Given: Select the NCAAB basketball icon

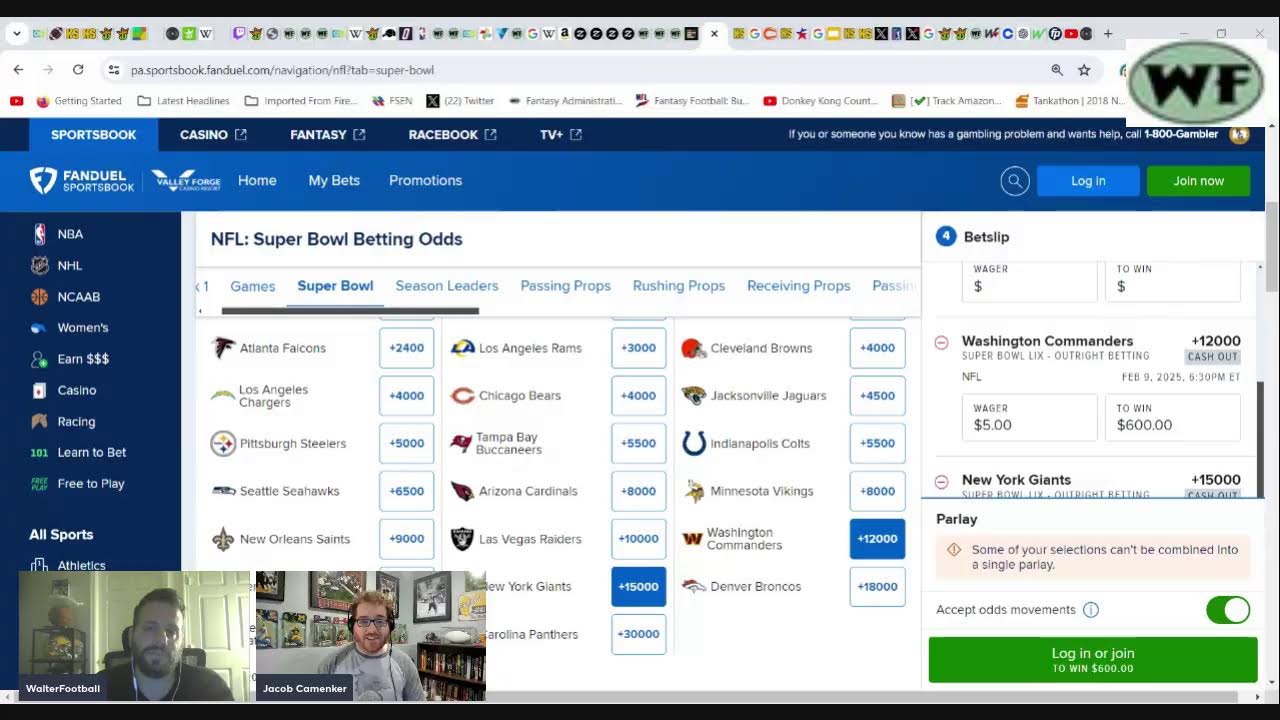Looking at the screenshot, I should pos(39,296).
